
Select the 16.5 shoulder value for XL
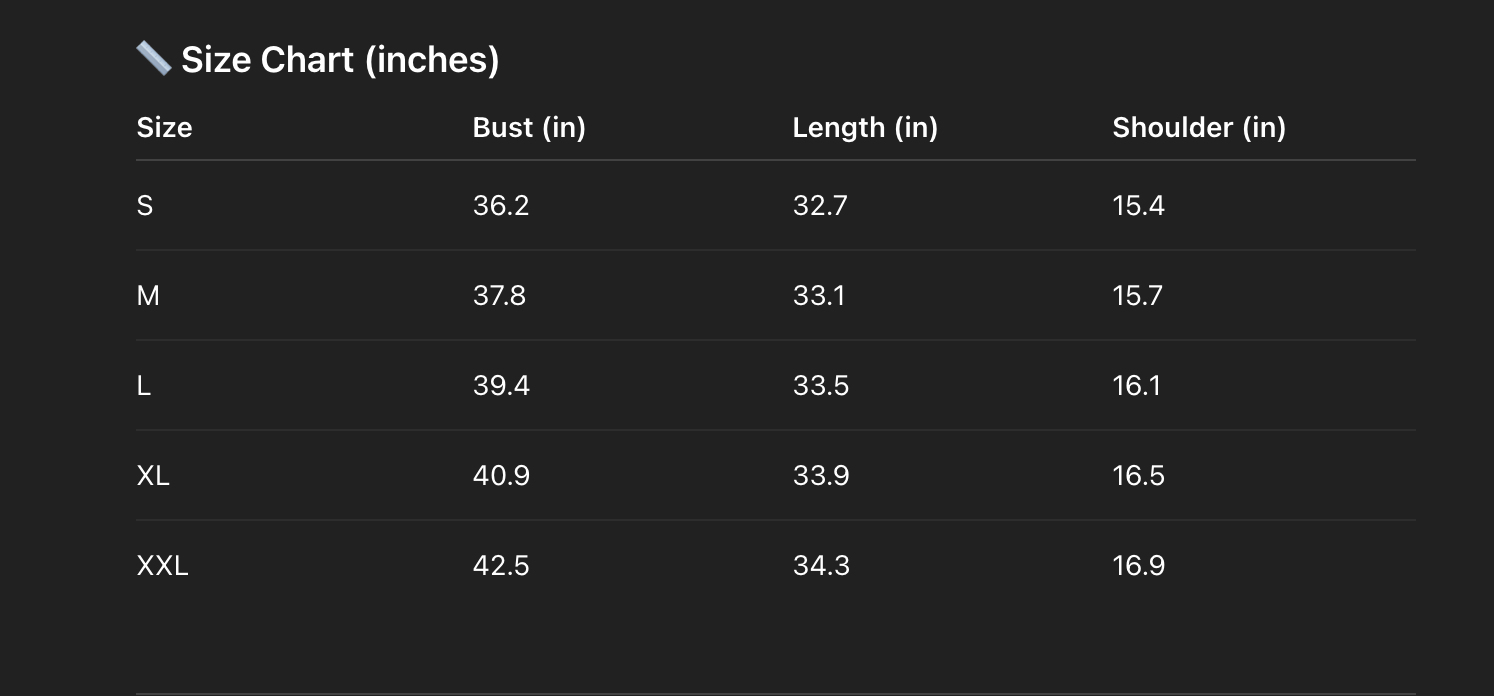pyautogui.click(x=1139, y=476)
